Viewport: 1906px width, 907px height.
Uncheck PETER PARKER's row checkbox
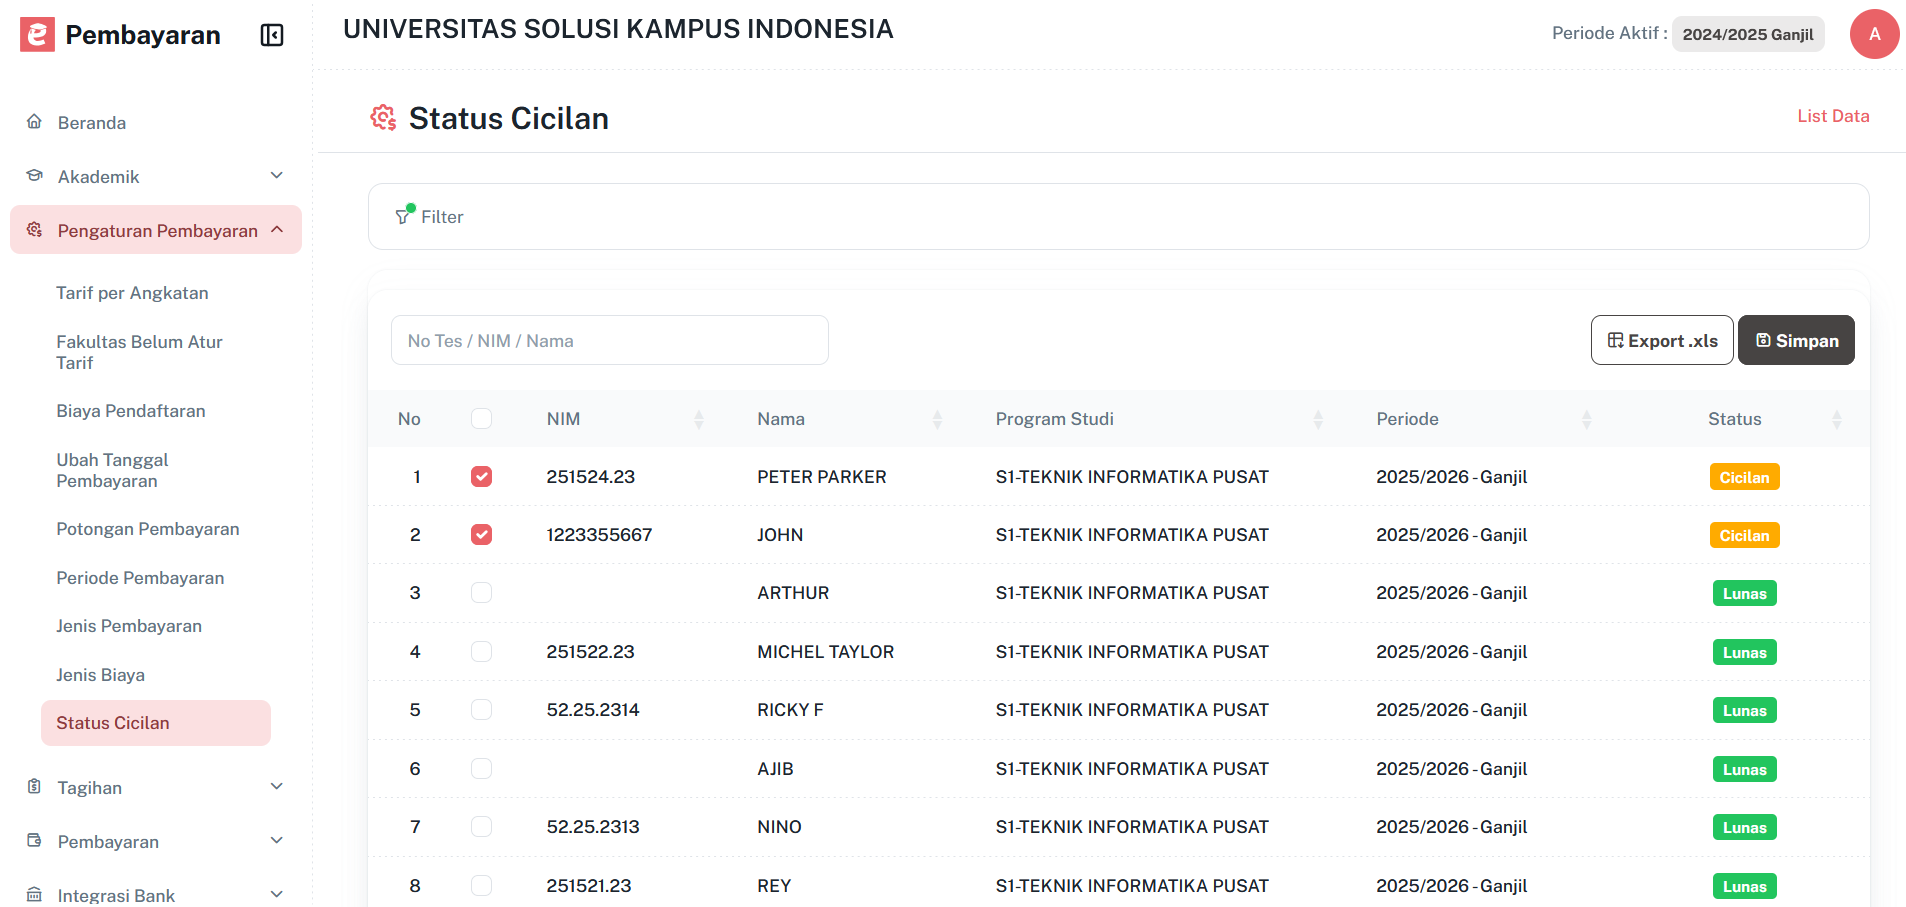481,477
